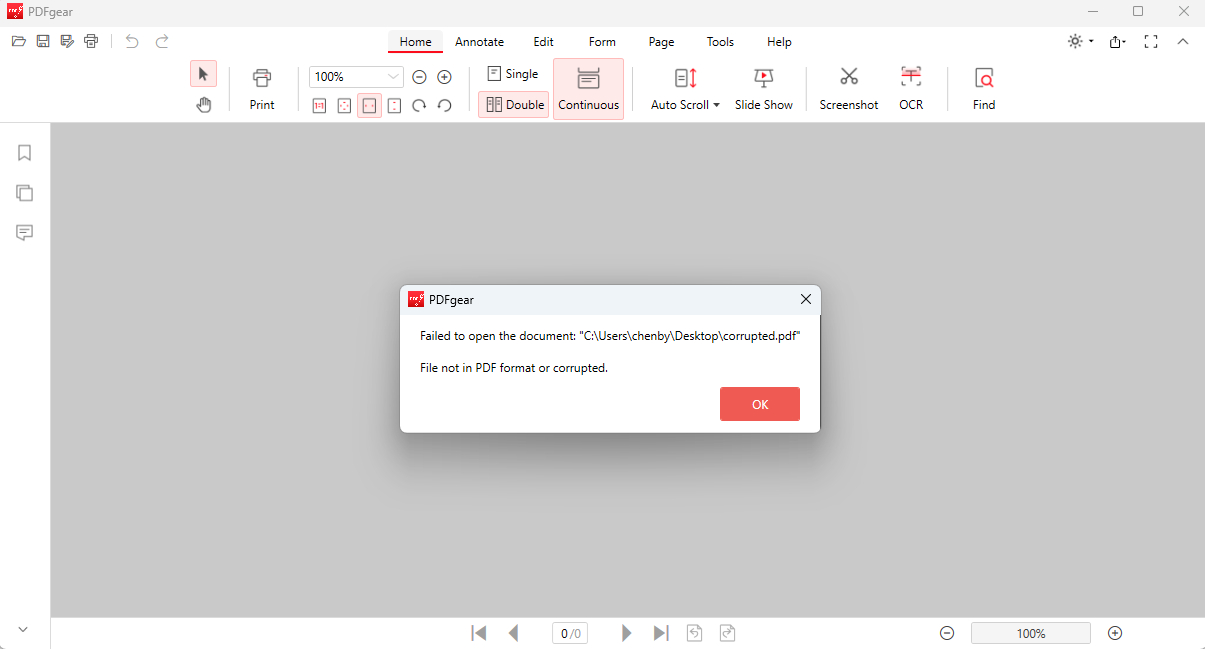1205x649 pixels.
Task: Click the fit page icon
Action: click(344, 105)
